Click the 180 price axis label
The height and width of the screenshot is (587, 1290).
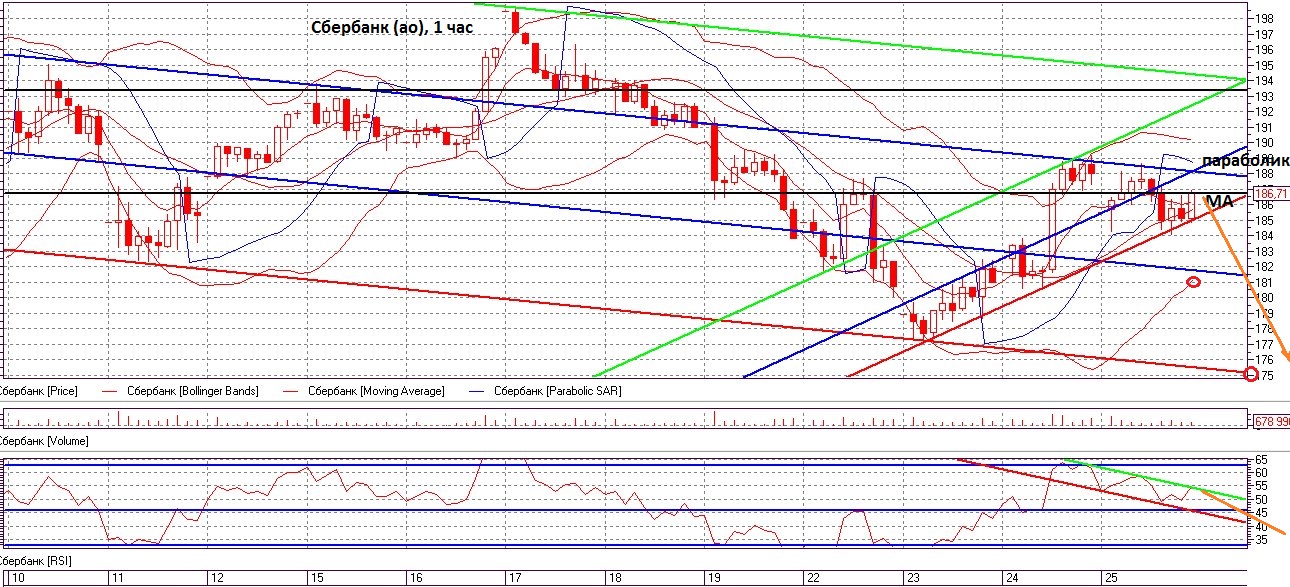pos(1265,297)
